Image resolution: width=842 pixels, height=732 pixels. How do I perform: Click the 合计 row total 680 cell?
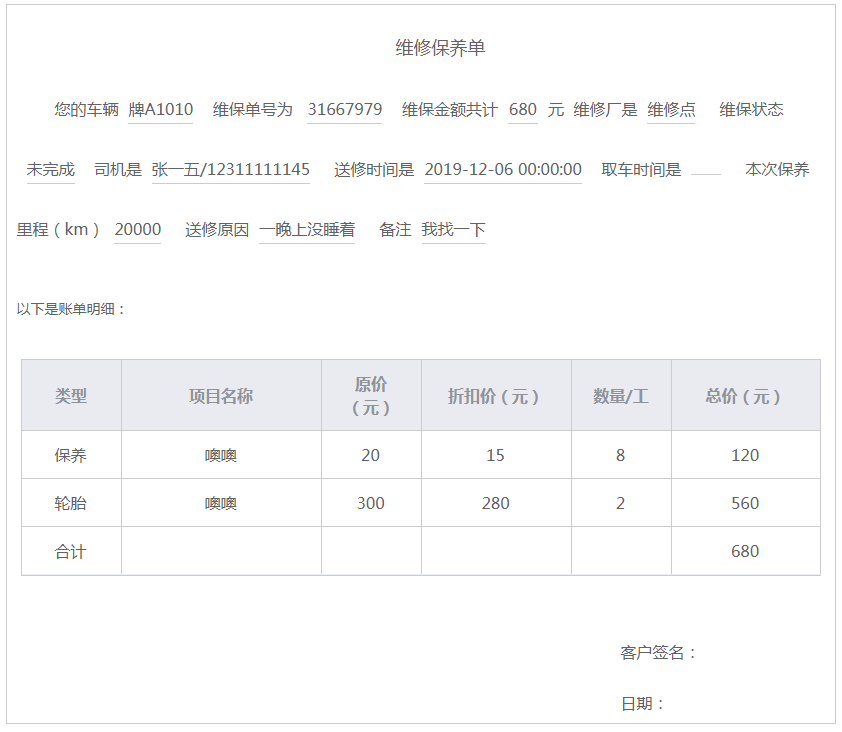[745, 551]
